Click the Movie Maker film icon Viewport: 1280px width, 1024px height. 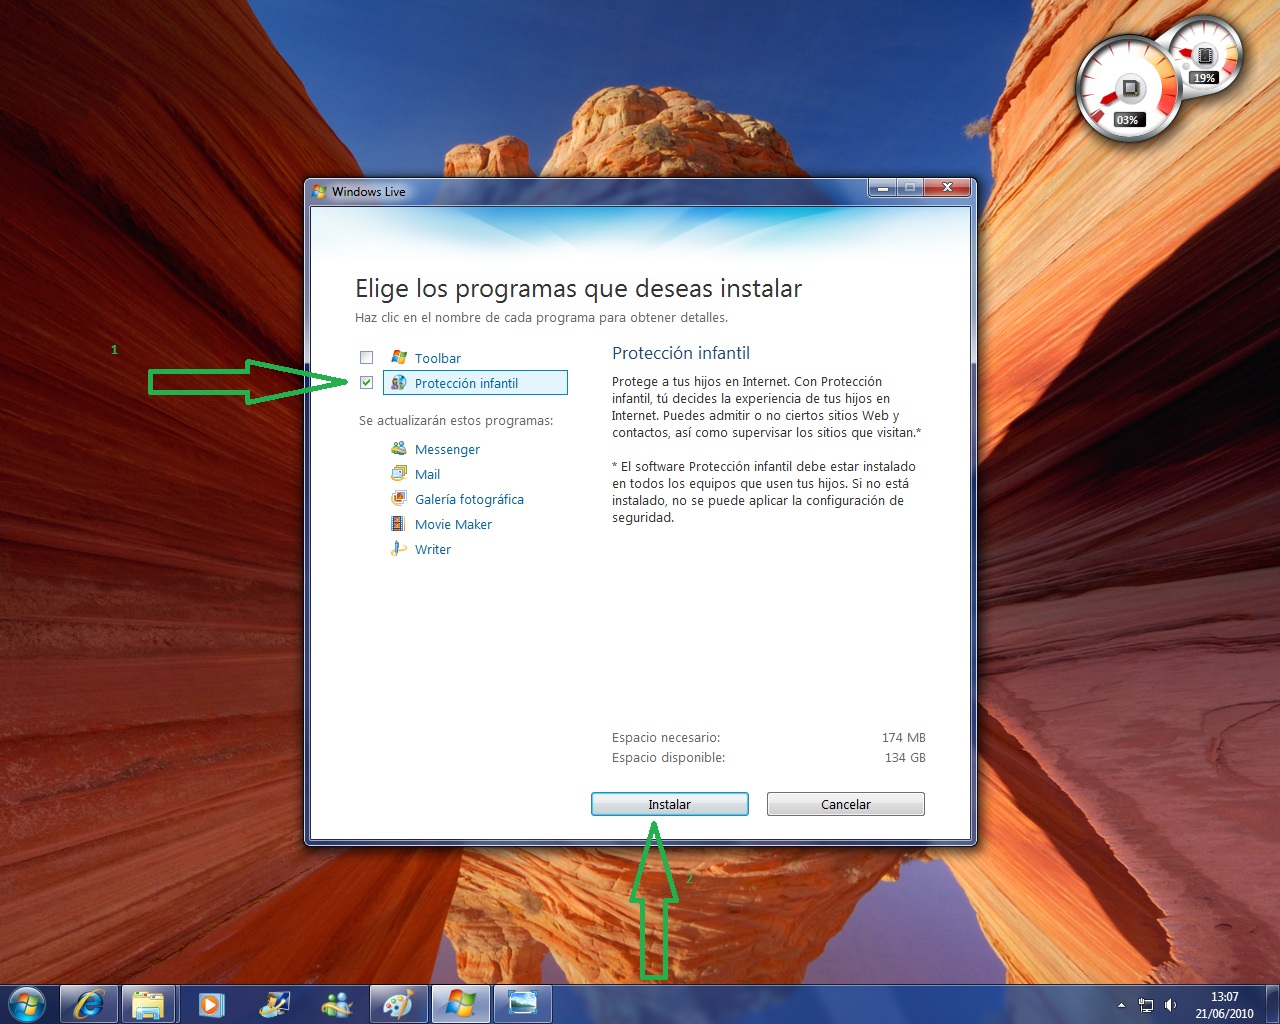399,523
